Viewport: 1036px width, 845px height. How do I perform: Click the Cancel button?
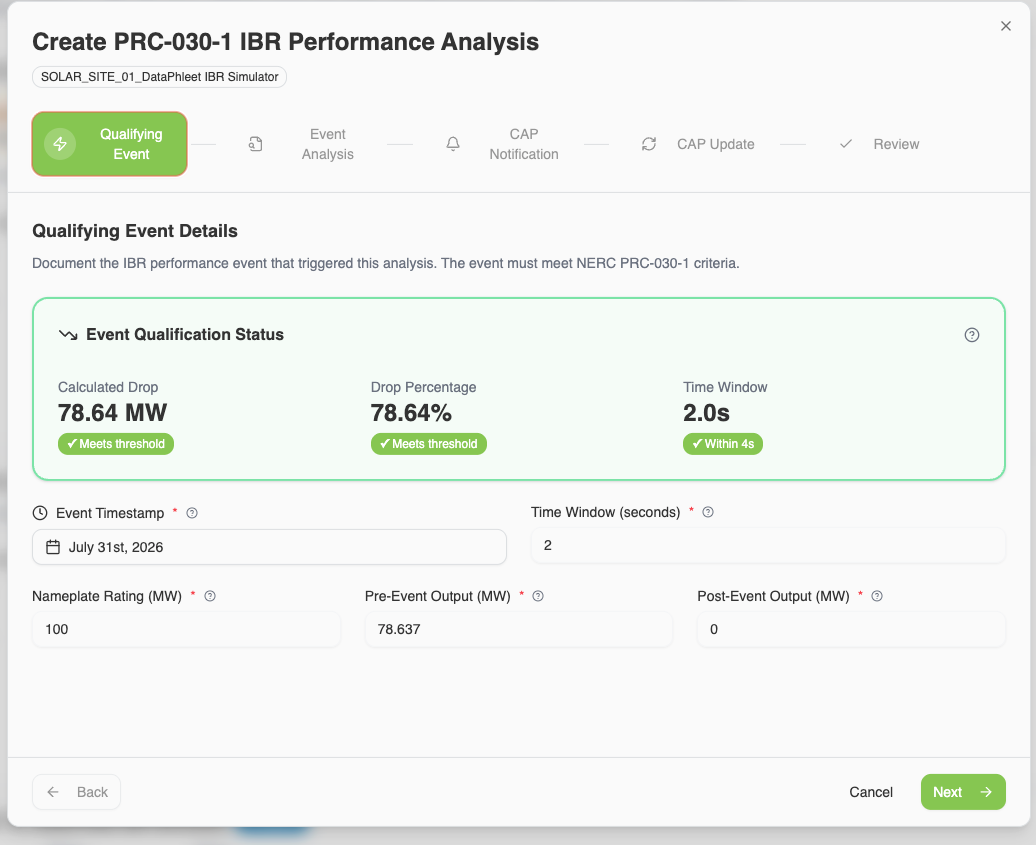point(871,791)
